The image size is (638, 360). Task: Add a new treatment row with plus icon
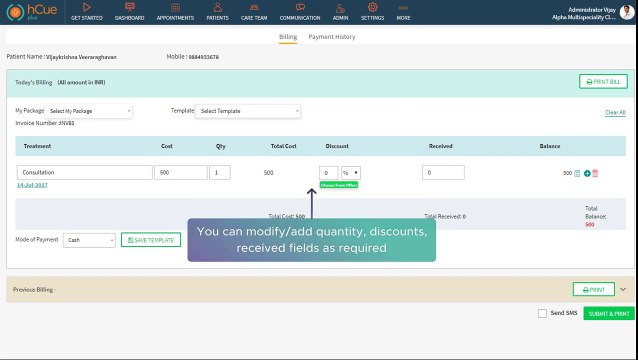(x=587, y=173)
